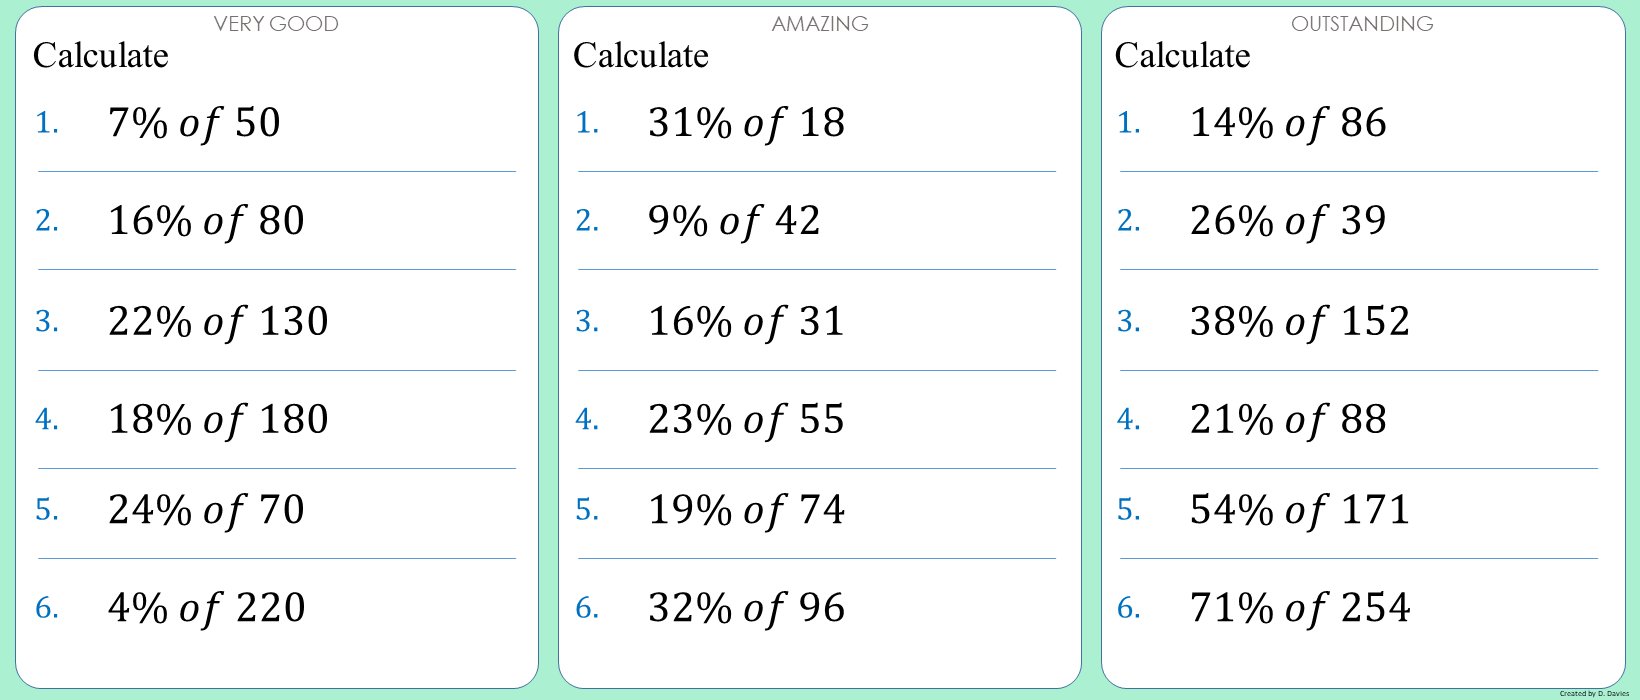This screenshot has height=700, width=1640.
Task: Select the question 14% of 86
Action: click(x=1288, y=123)
